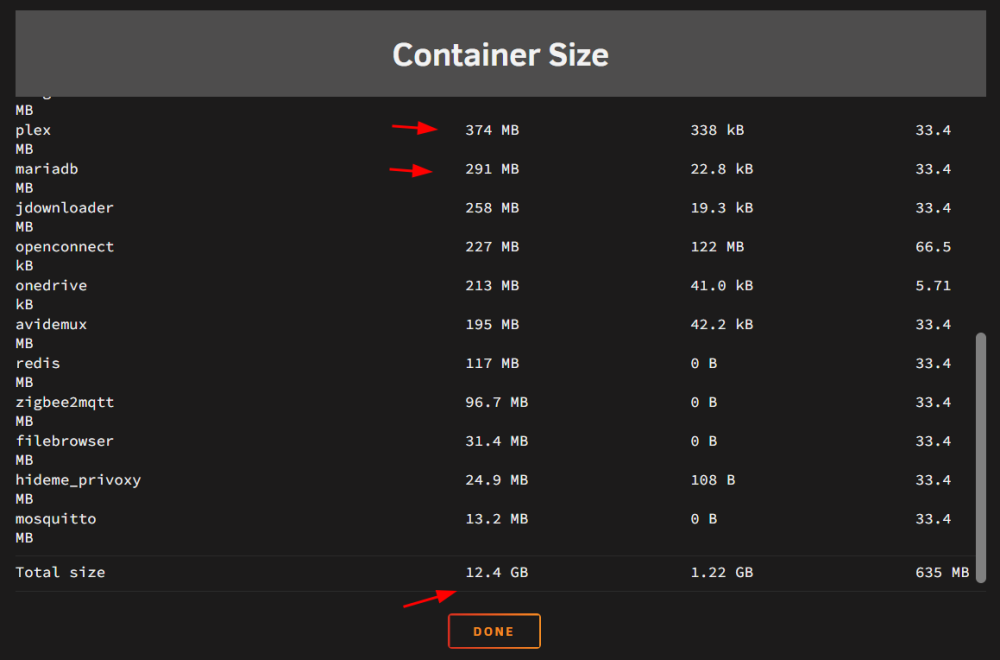
Task: Click the 12.4 GB total value
Action: point(496,573)
